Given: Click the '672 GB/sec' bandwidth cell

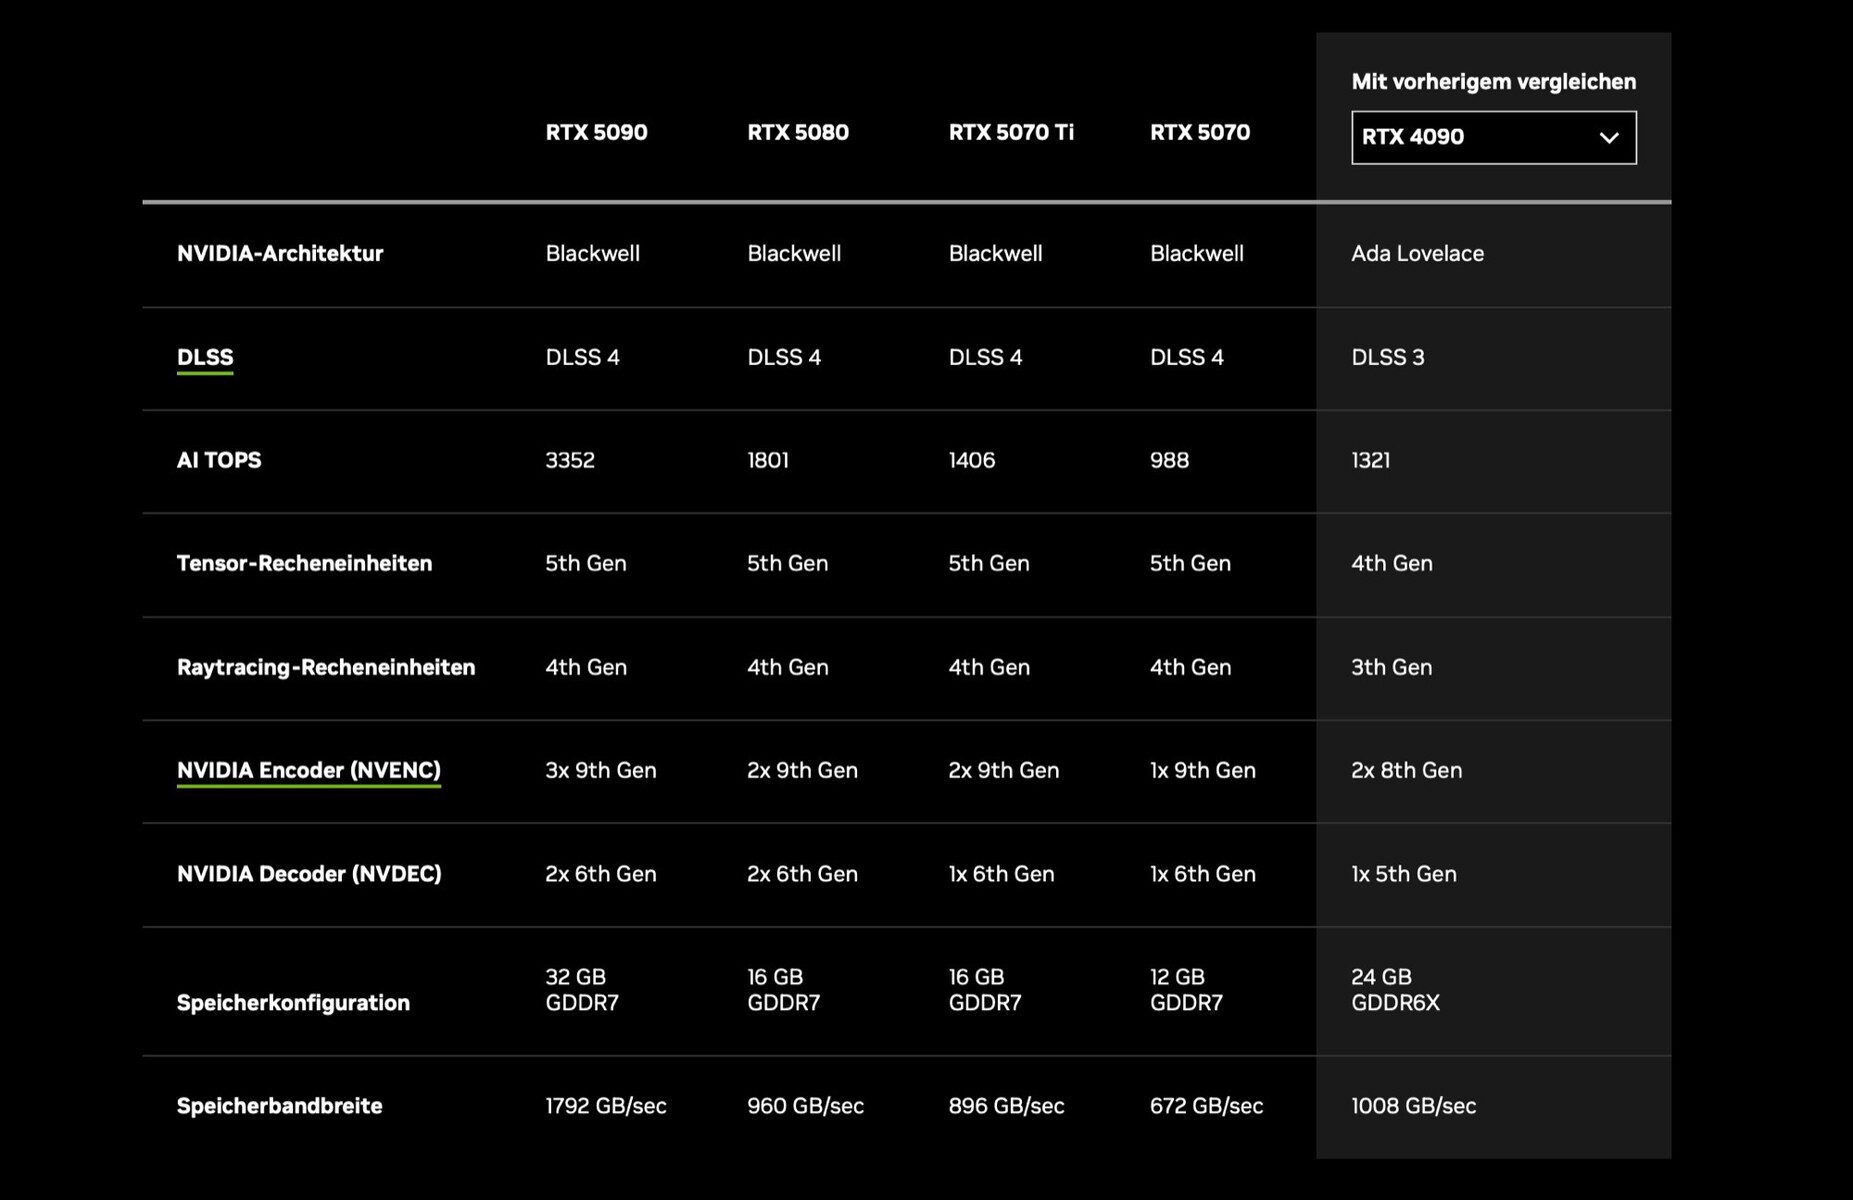Looking at the screenshot, I should pyautogui.click(x=1207, y=1106).
